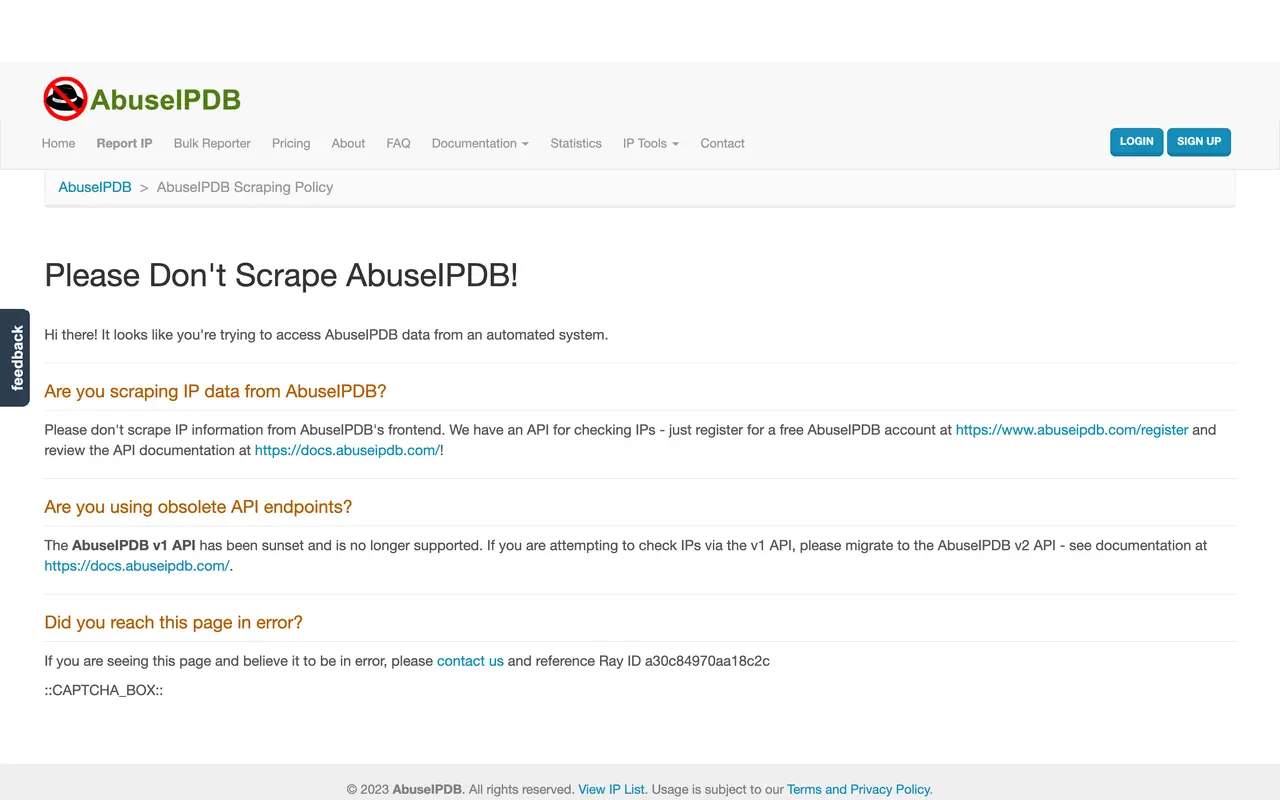This screenshot has width=1280, height=800.
Task: Open docs.abuseipdb.com link under obsolete API section
Action: click(x=137, y=566)
